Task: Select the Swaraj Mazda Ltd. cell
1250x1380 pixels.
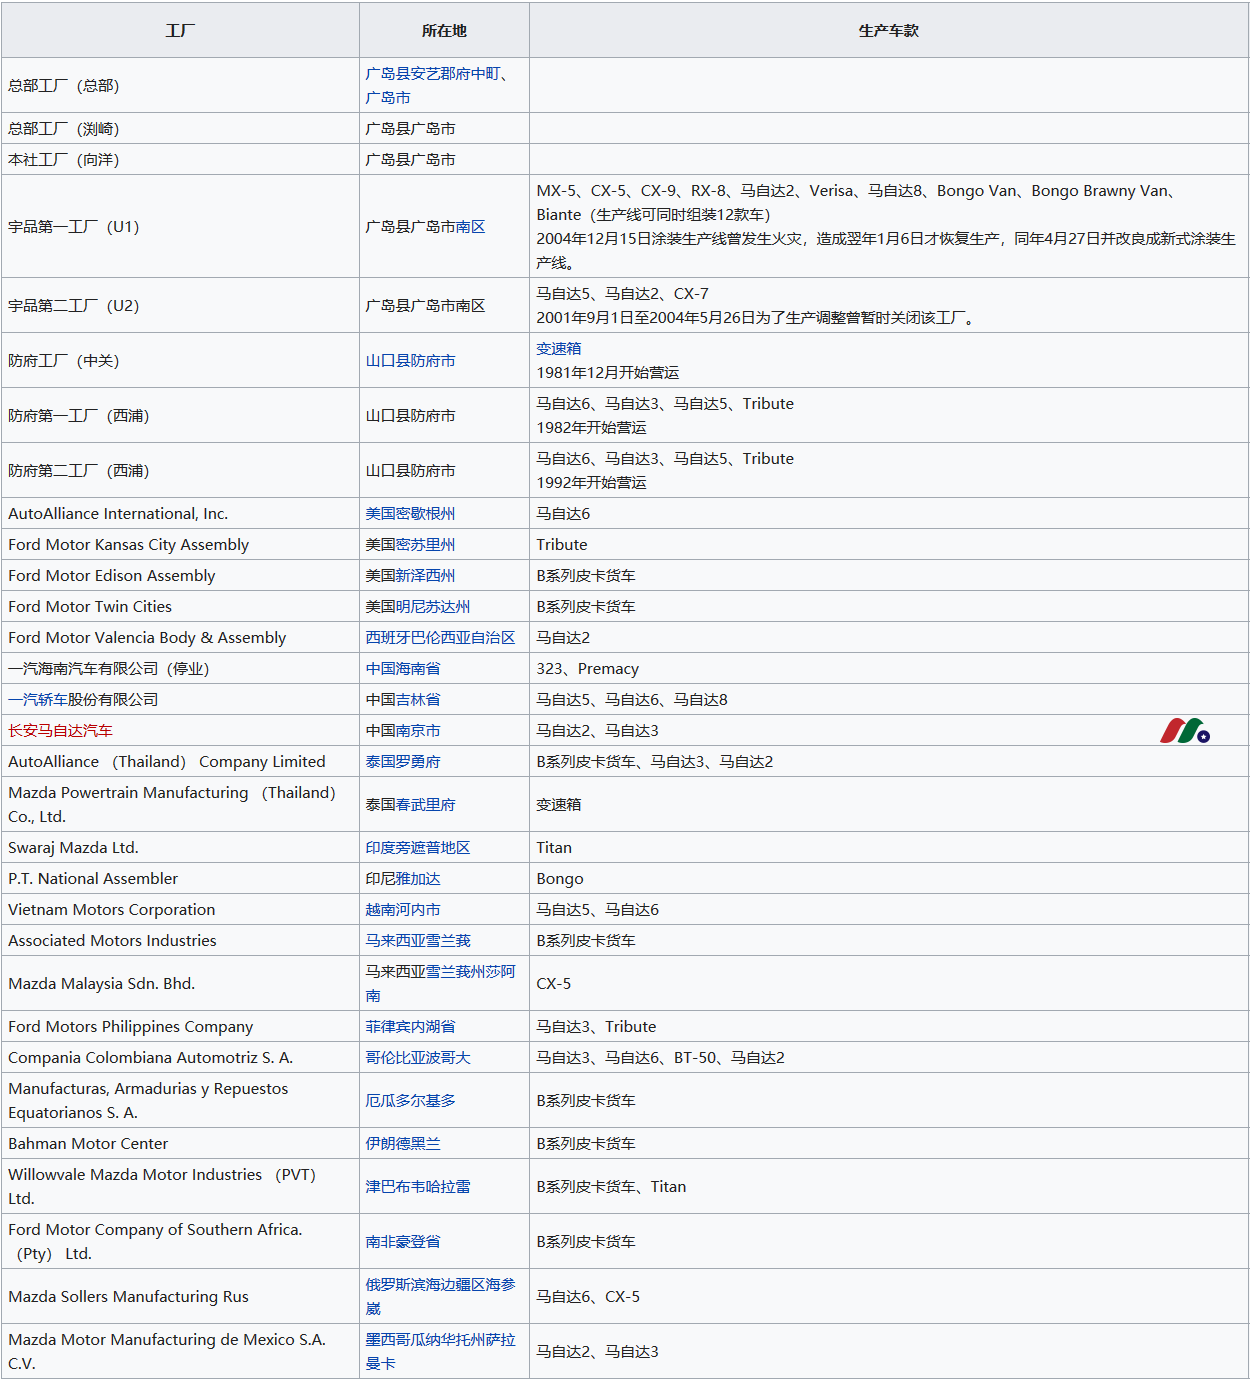Action: click(x=180, y=848)
